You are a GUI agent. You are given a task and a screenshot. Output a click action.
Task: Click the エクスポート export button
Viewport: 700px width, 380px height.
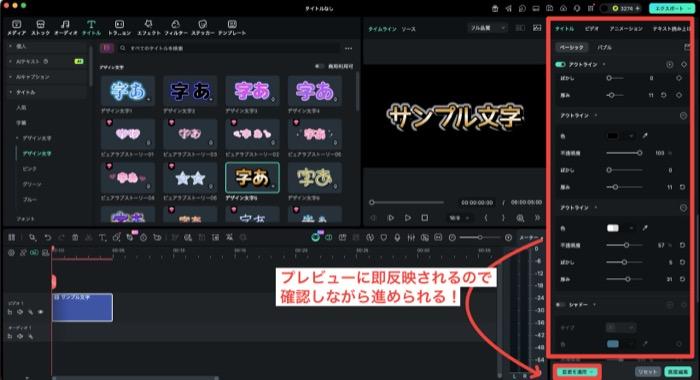click(671, 8)
